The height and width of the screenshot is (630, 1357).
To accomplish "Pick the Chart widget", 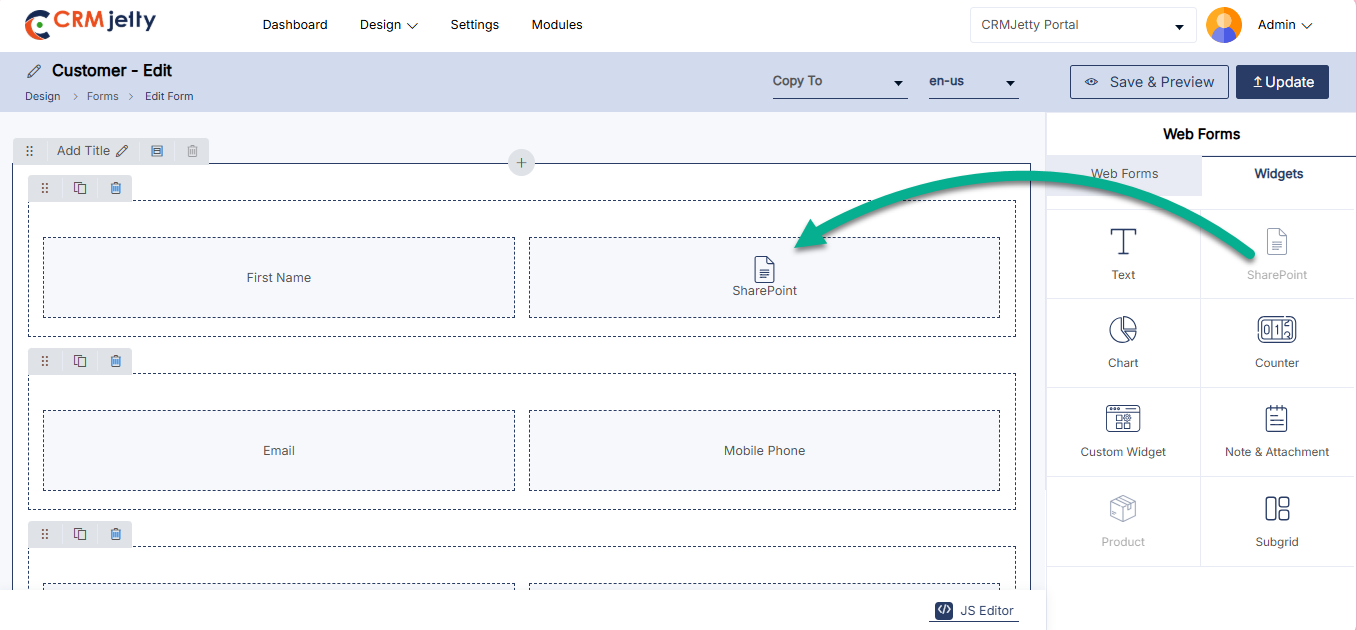I will tap(1123, 342).
